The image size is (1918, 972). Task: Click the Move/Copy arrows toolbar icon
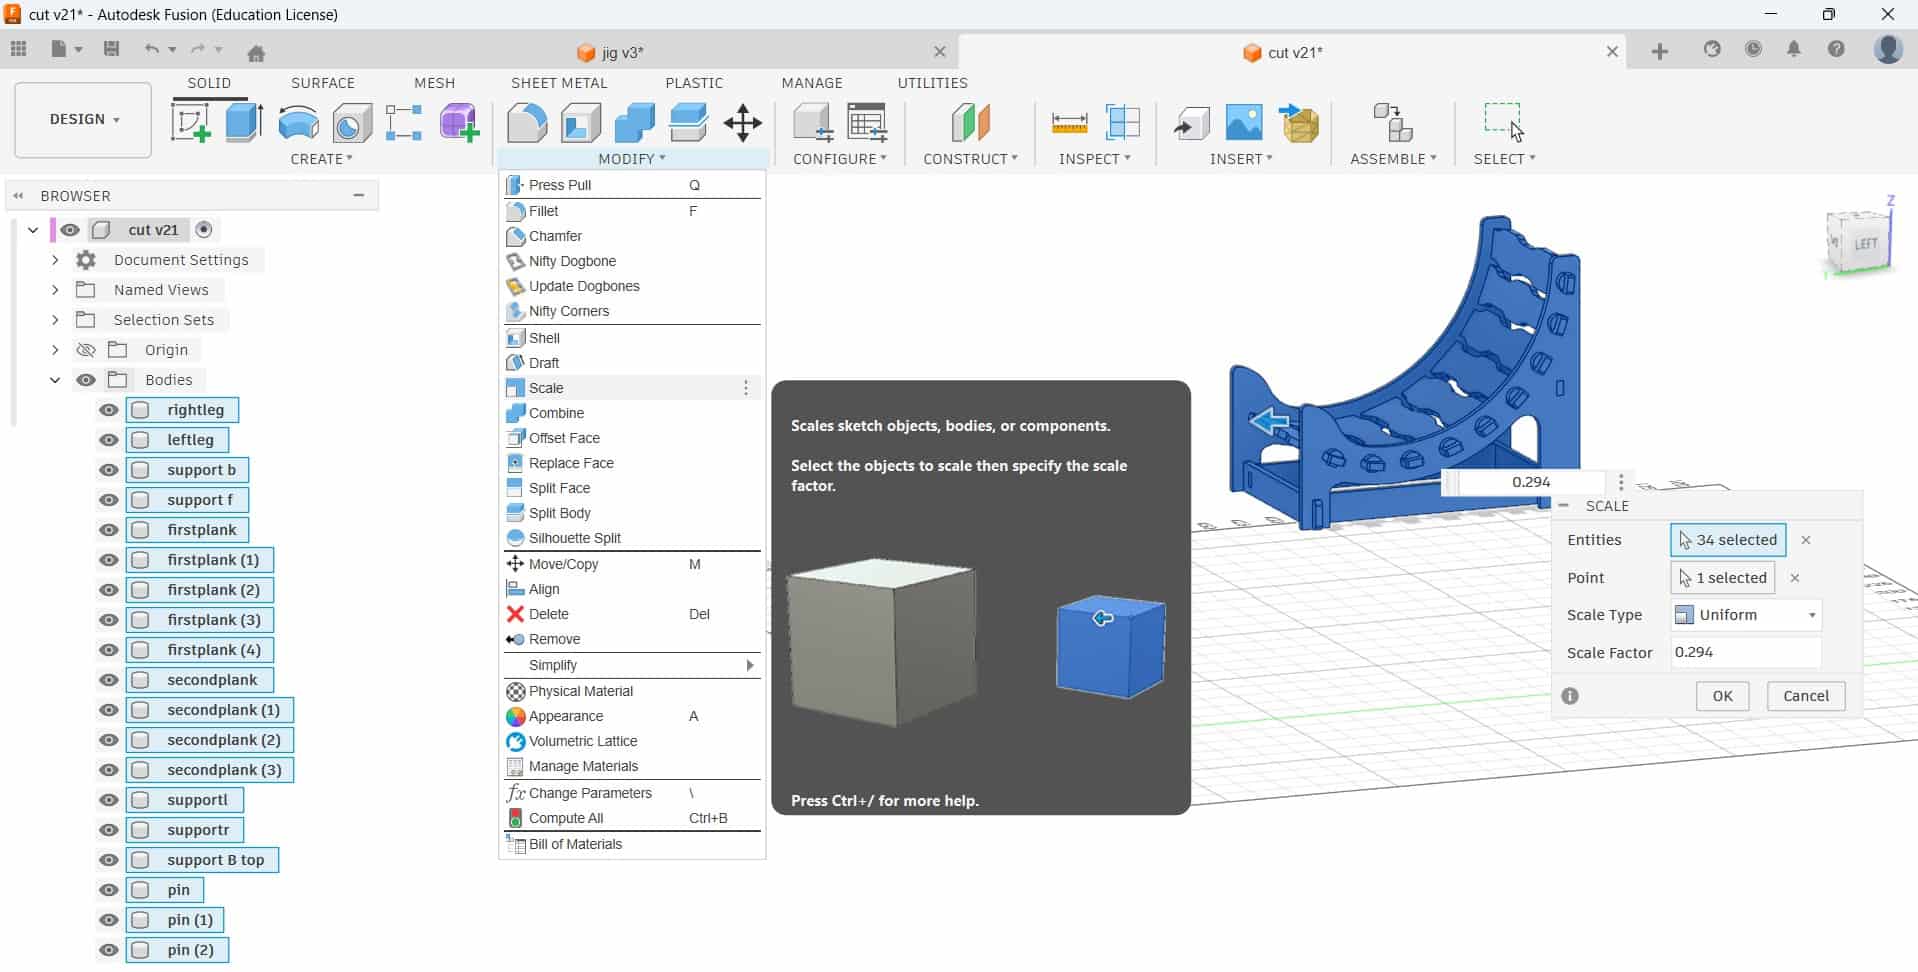[x=743, y=123]
